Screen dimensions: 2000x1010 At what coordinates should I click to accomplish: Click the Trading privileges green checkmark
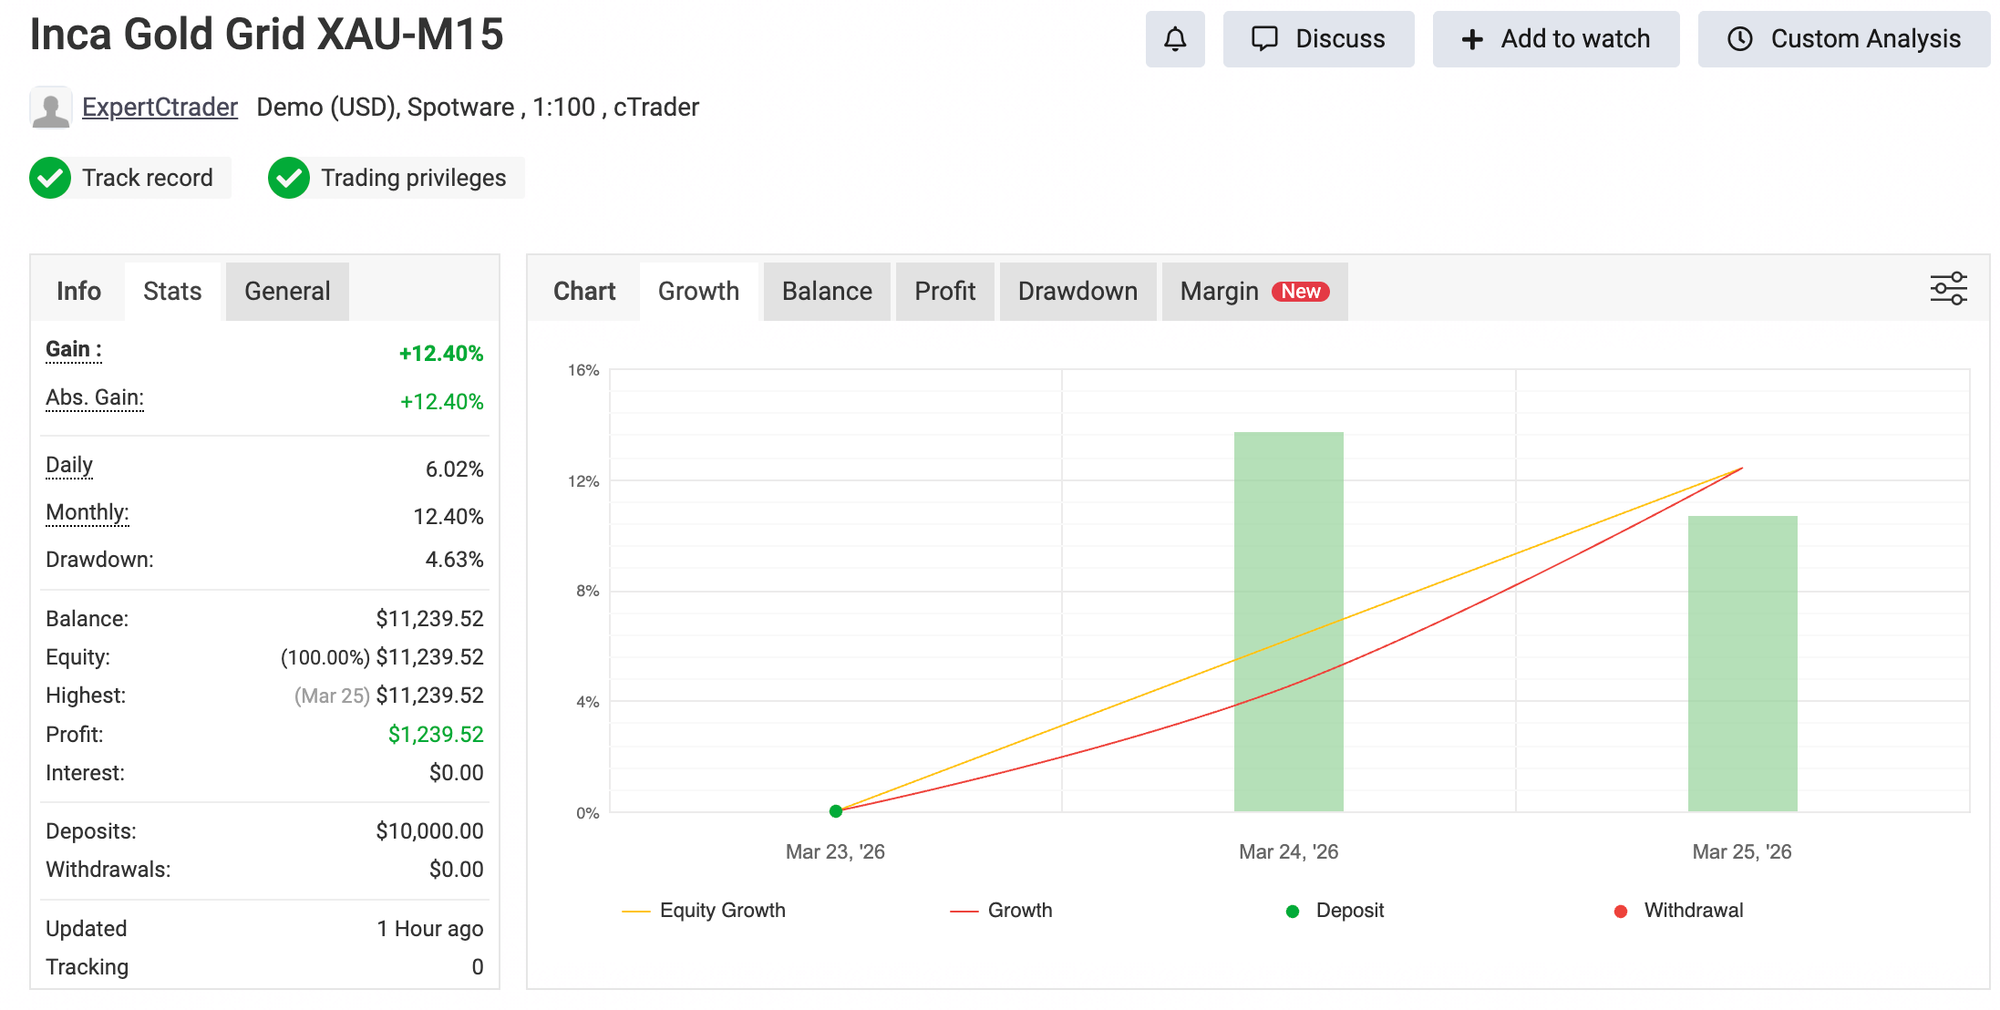click(x=289, y=178)
